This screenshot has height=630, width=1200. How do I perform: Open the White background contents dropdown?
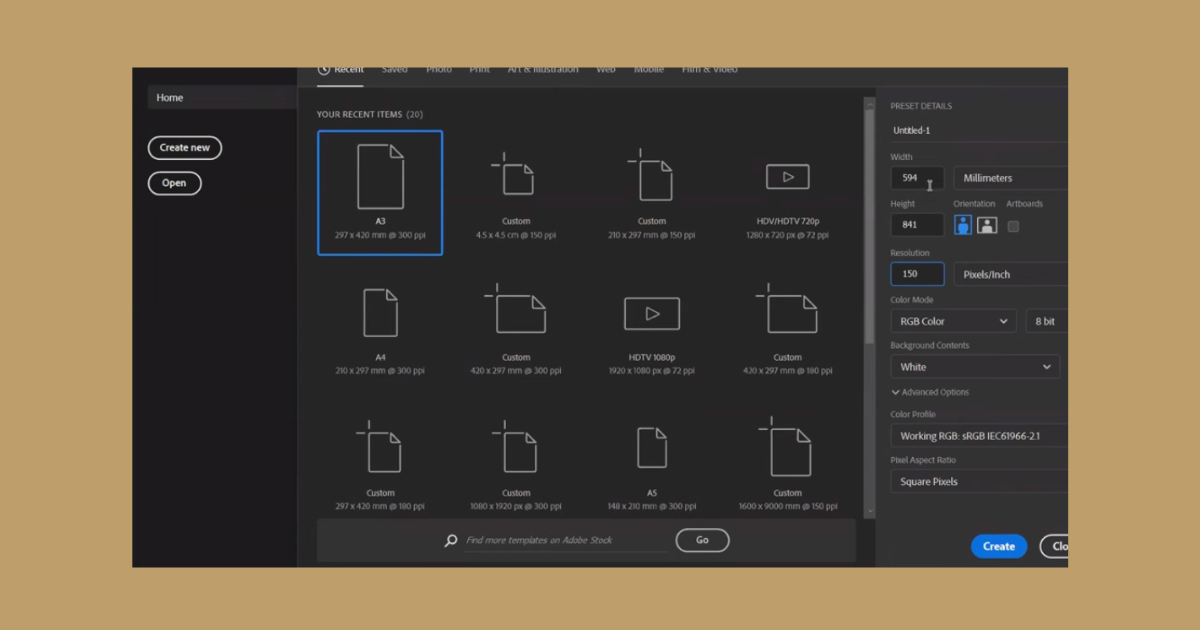tap(975, 367)
